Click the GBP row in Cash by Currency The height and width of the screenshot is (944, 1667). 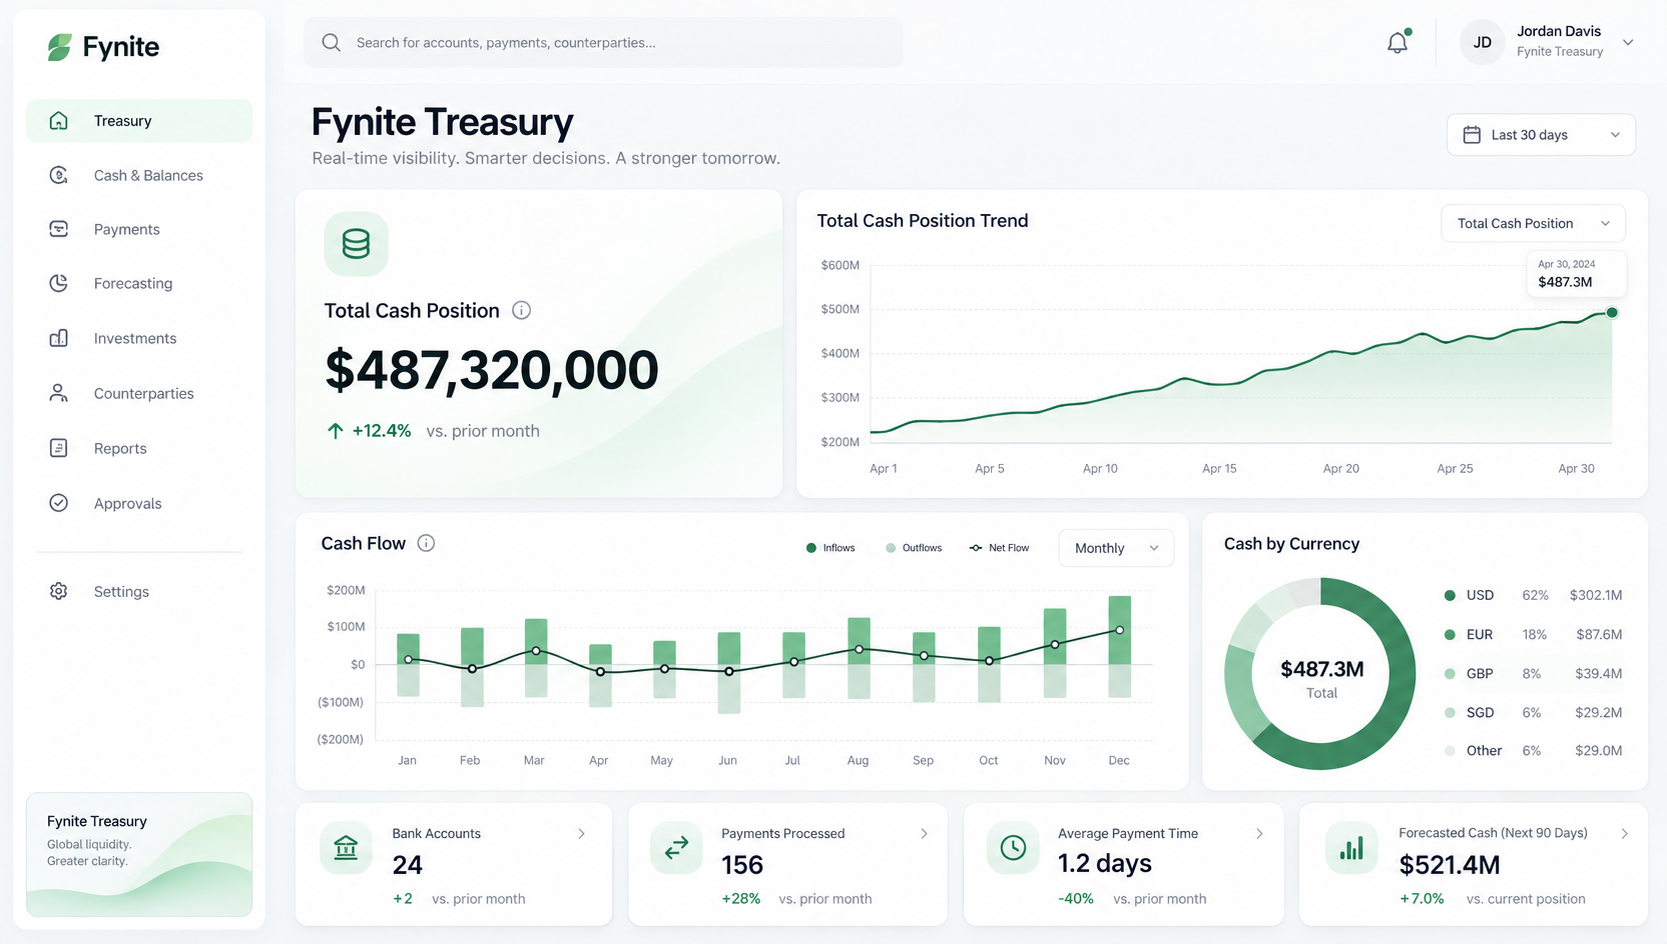pos(1533,673)
